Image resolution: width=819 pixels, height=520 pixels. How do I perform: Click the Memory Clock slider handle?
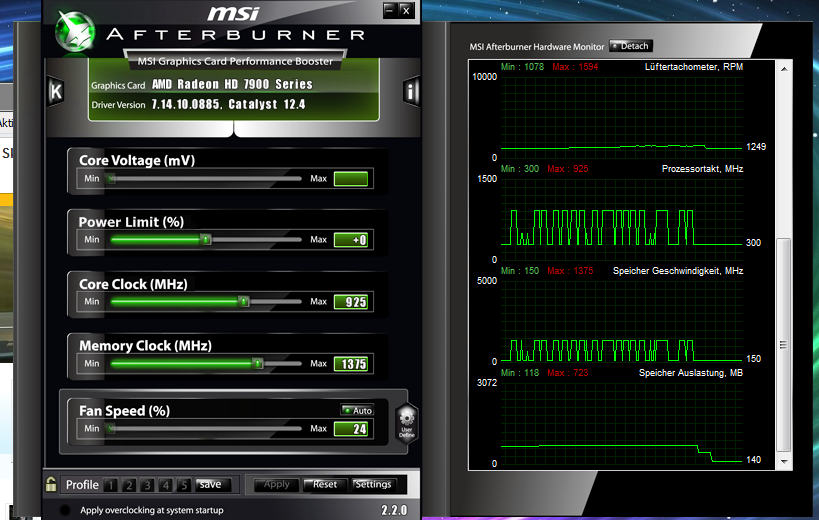[x=258, y=363]
